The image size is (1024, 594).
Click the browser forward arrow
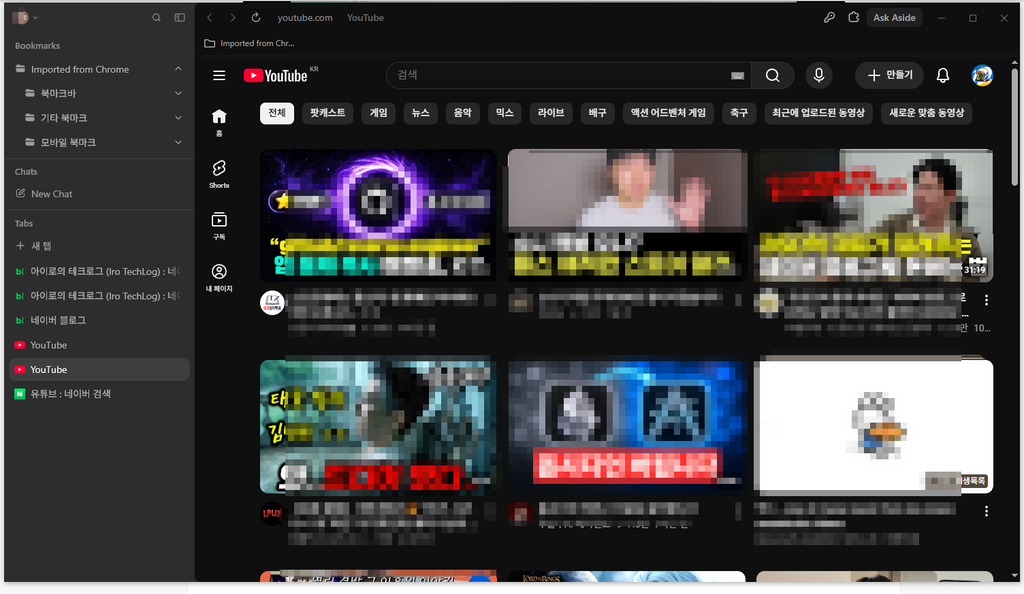point(232,18)
